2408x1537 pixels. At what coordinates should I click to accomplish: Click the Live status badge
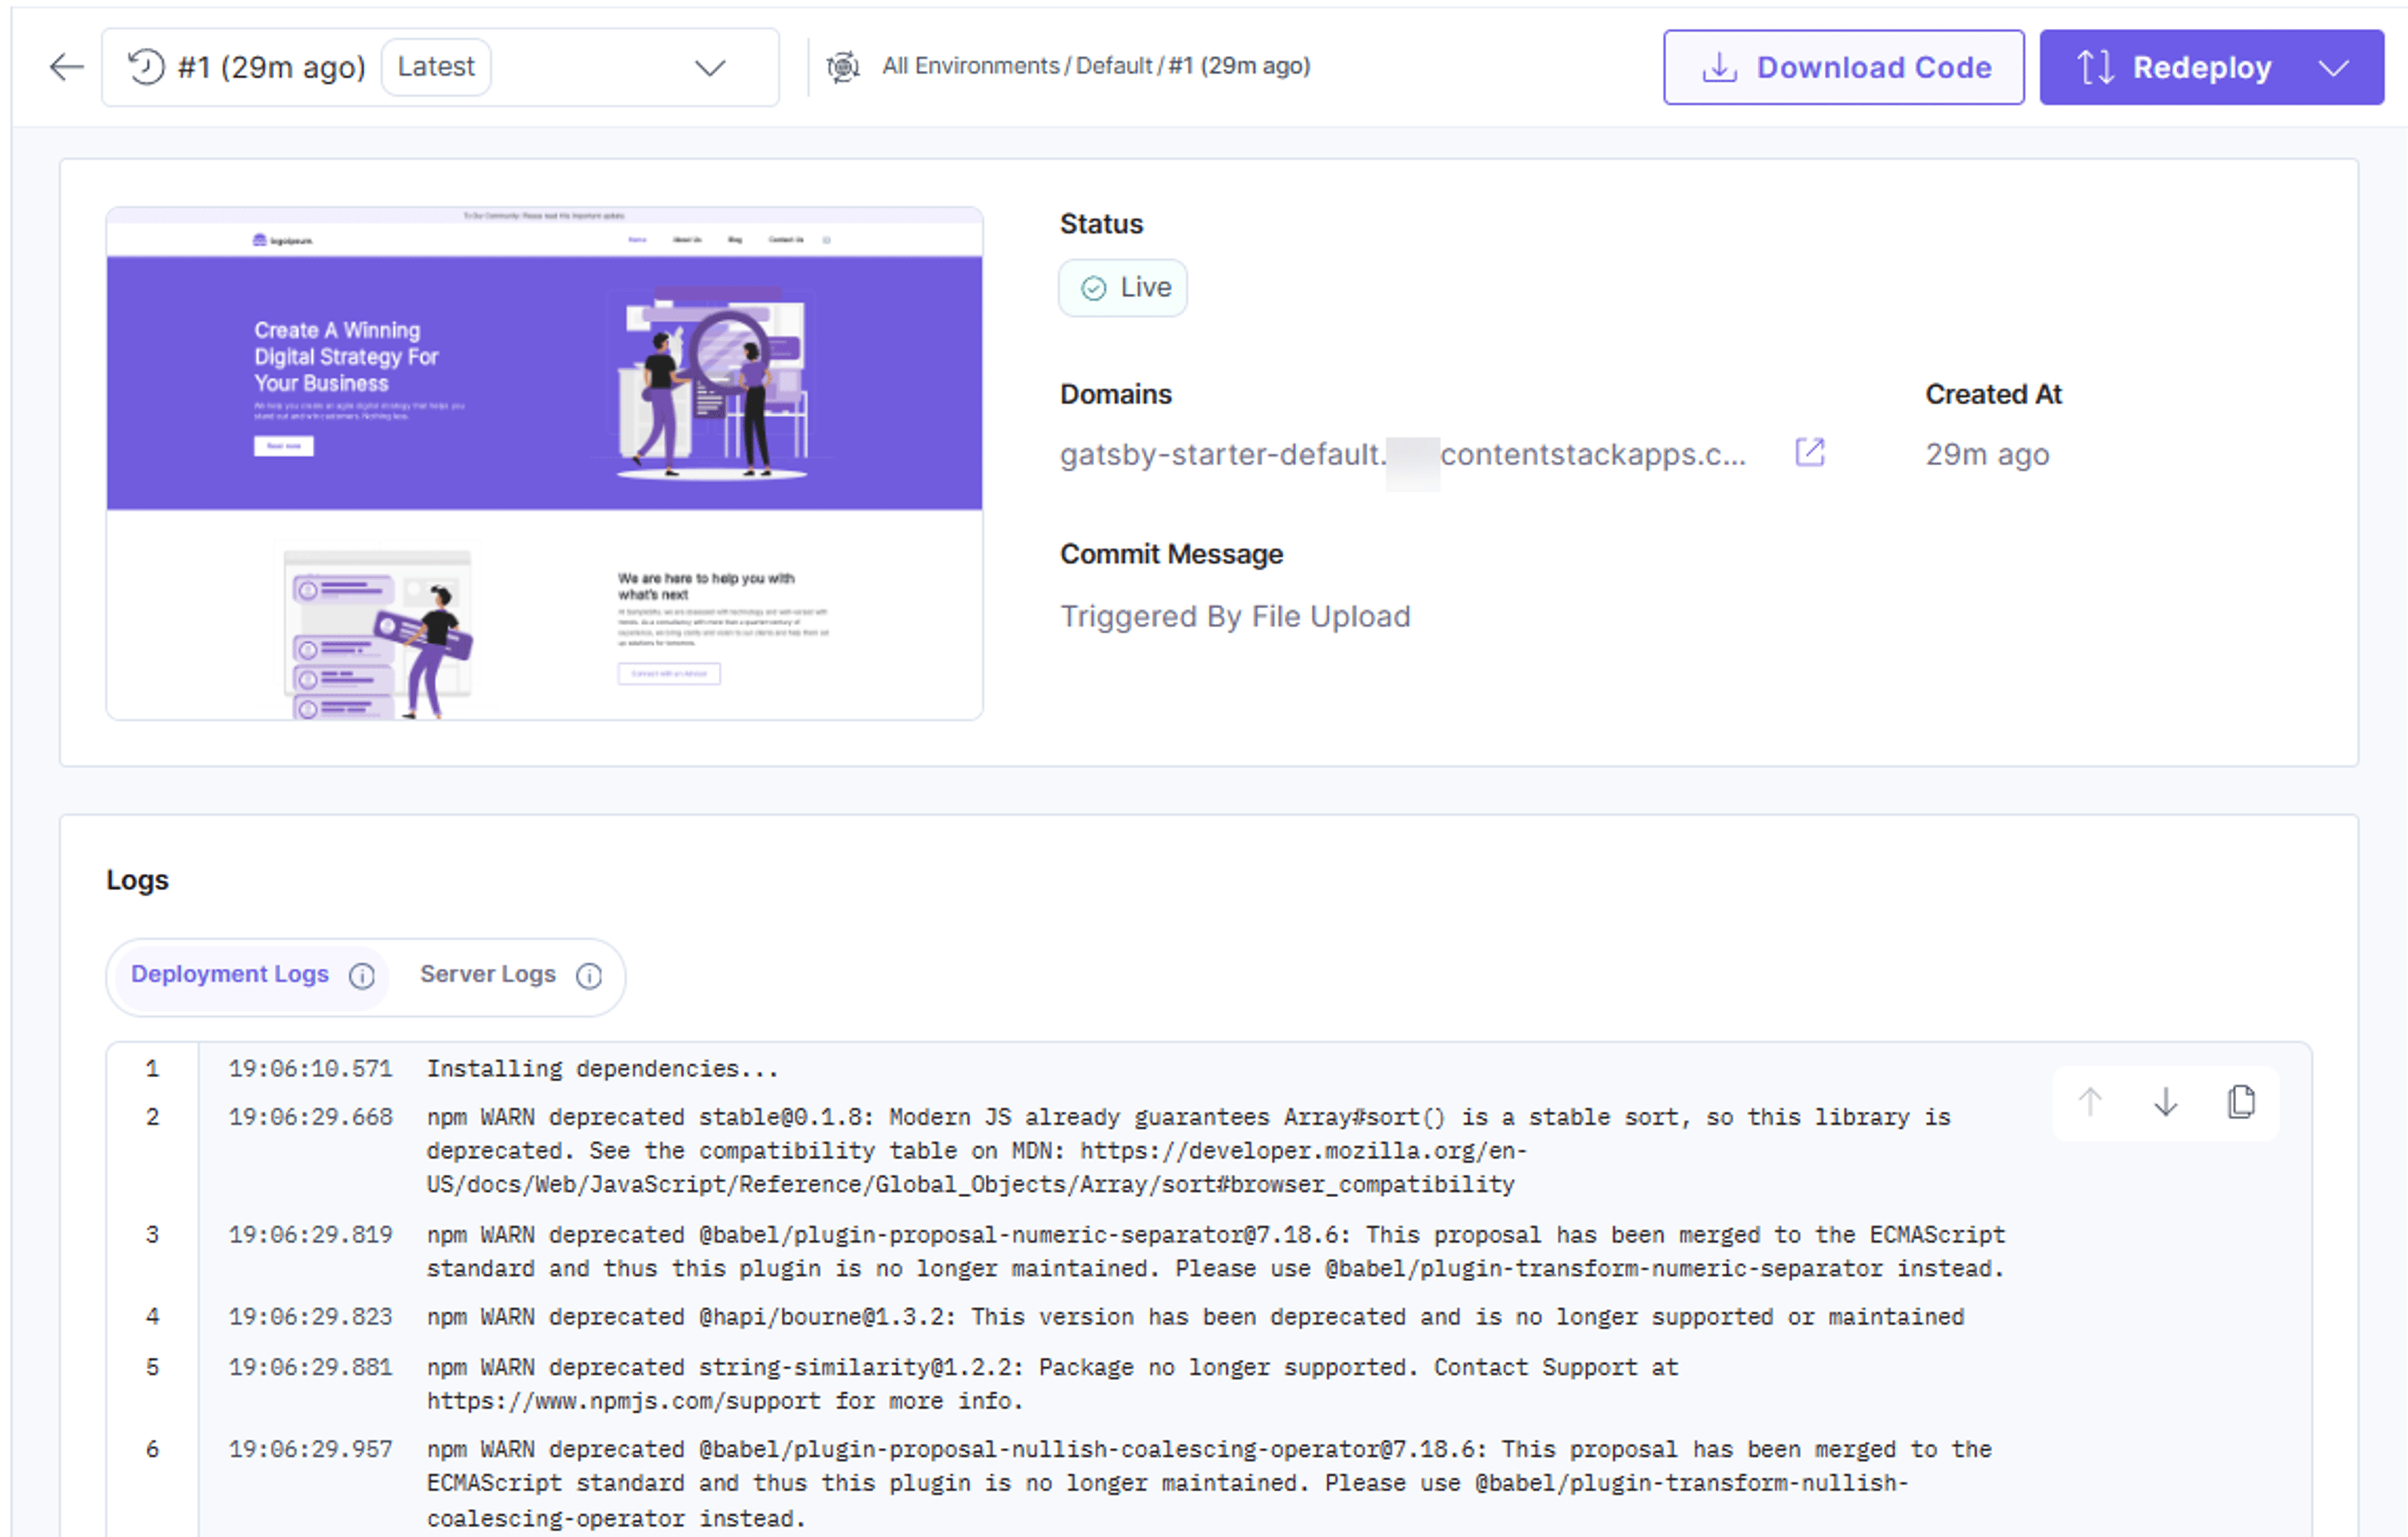point(1123,288)
